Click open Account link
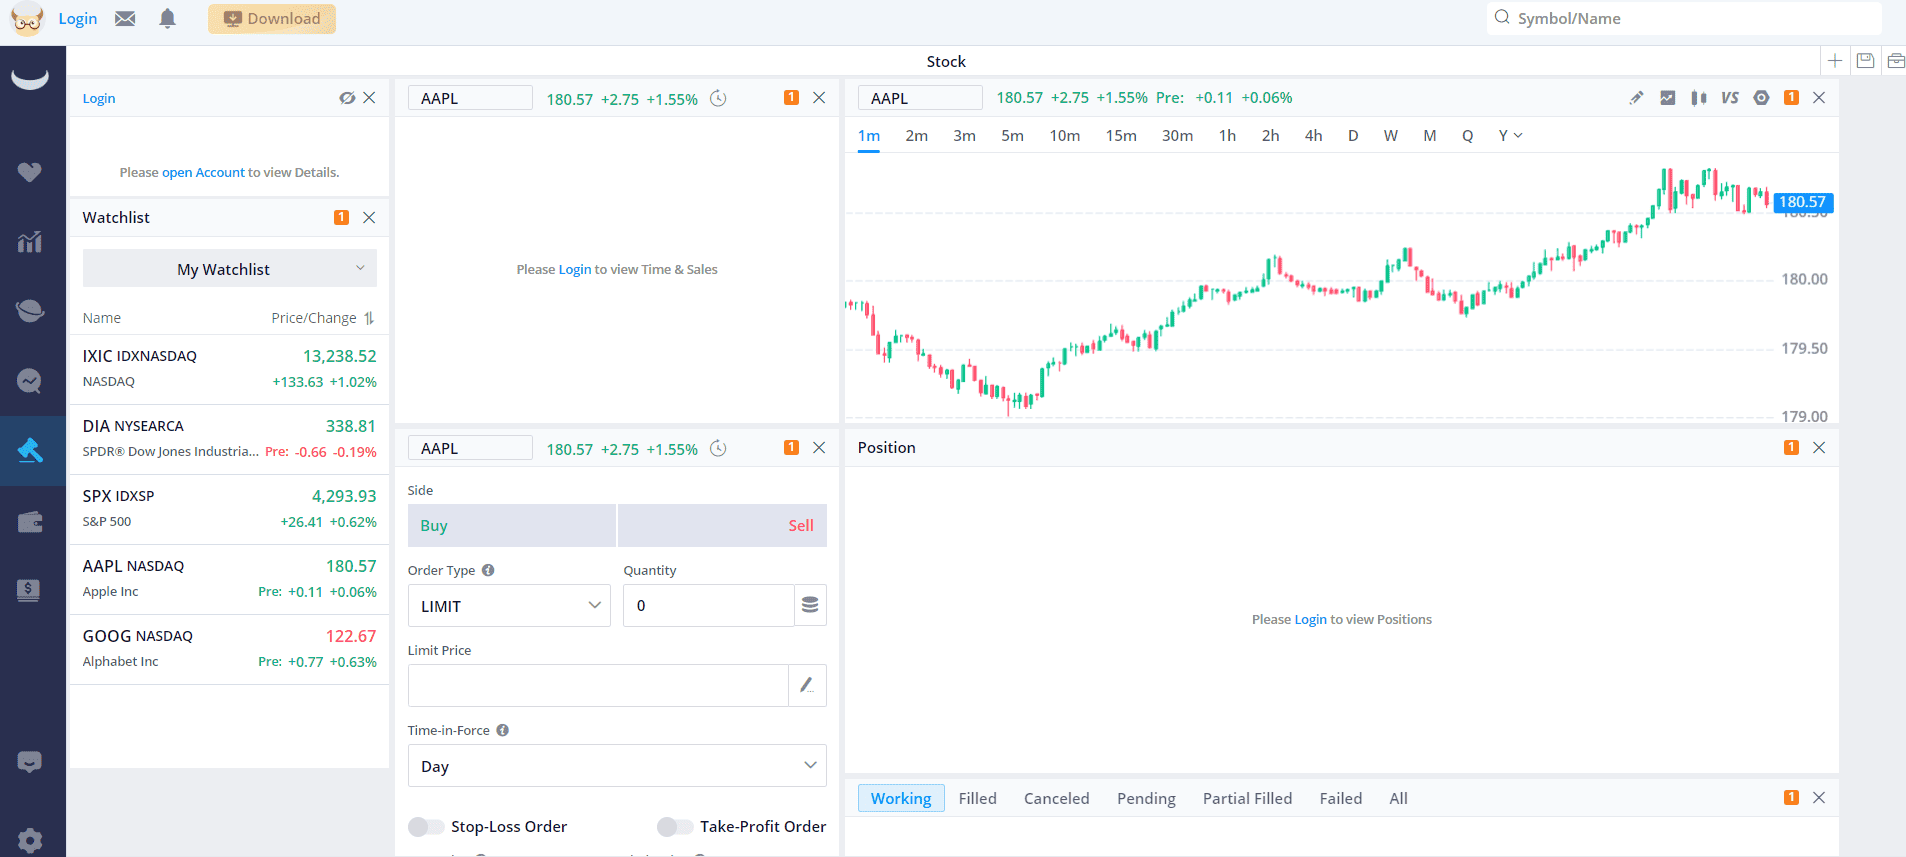 click(x=203, y=172)
